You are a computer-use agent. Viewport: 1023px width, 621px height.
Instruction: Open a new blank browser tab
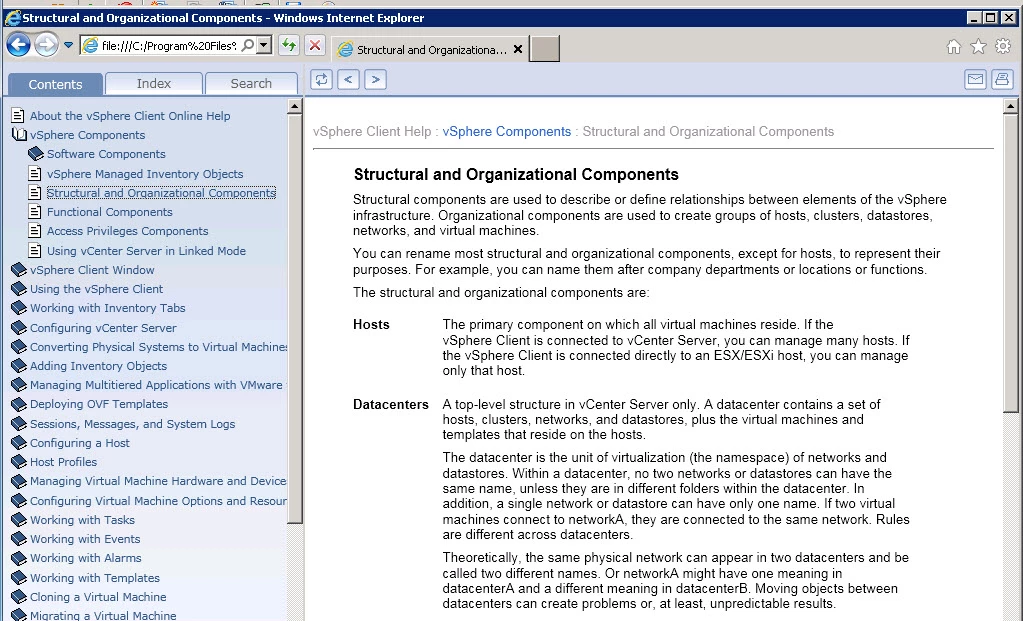click(x=544, y=49)
